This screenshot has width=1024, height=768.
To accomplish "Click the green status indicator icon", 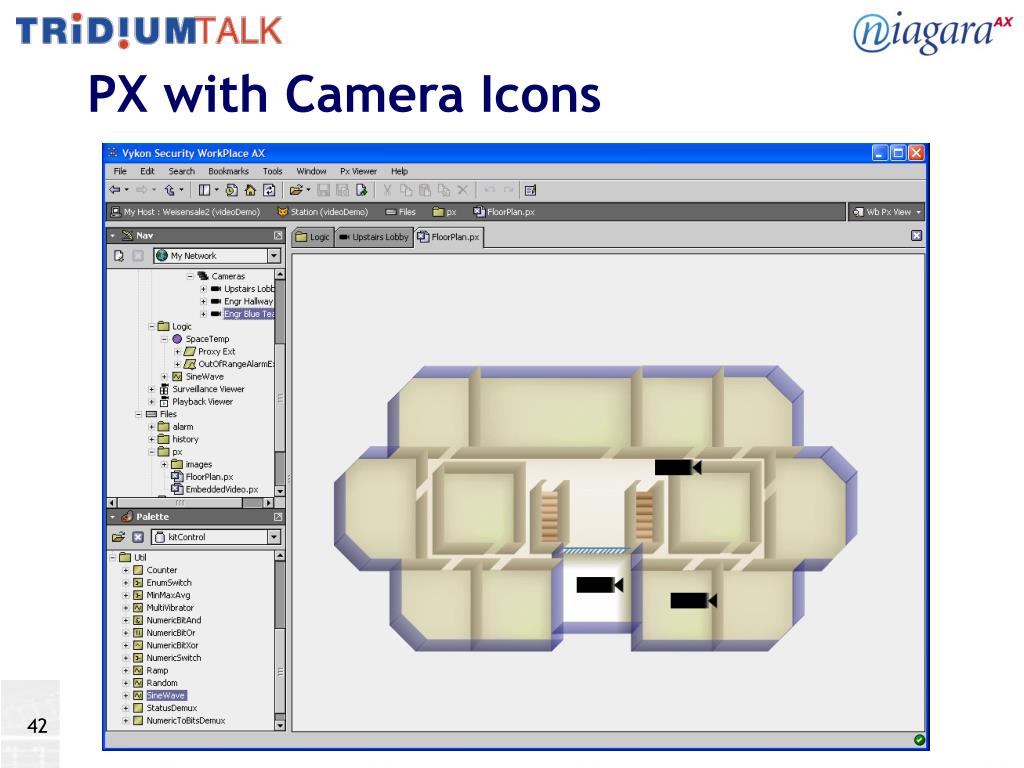I will [920, 740].
